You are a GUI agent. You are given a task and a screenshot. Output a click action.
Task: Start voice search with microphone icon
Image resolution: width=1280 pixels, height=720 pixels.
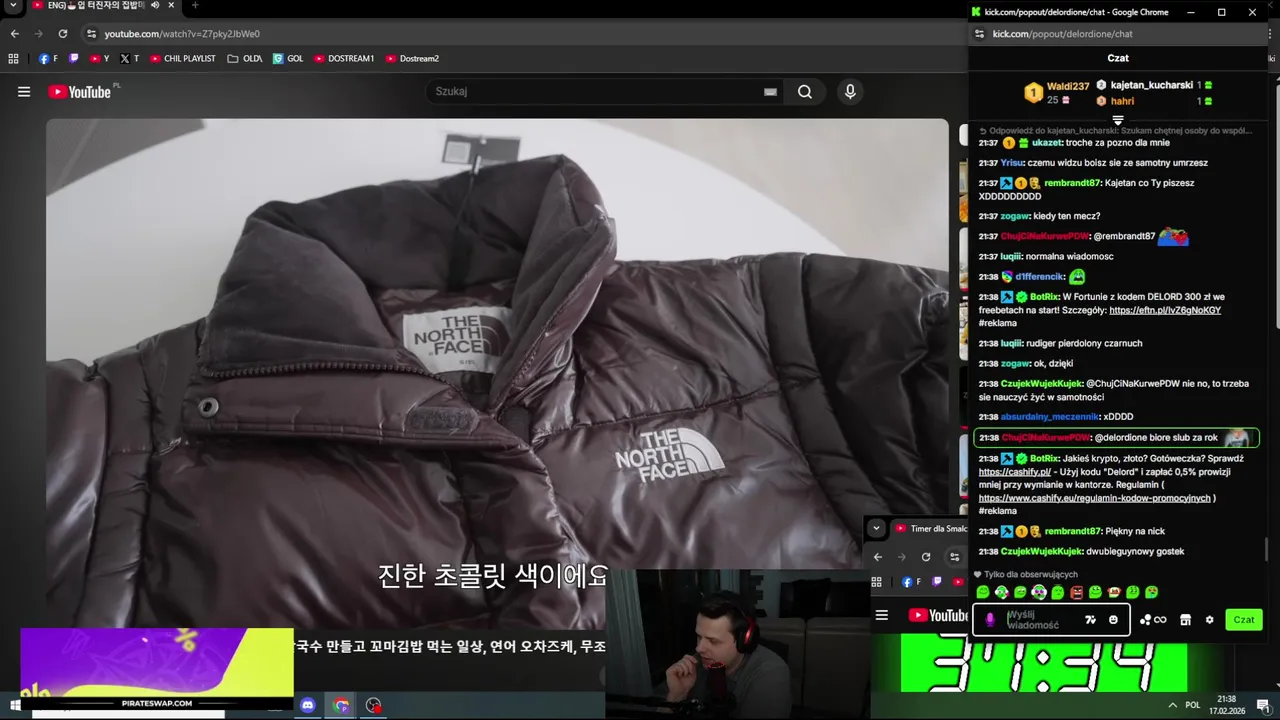click(x=850, y=92)
